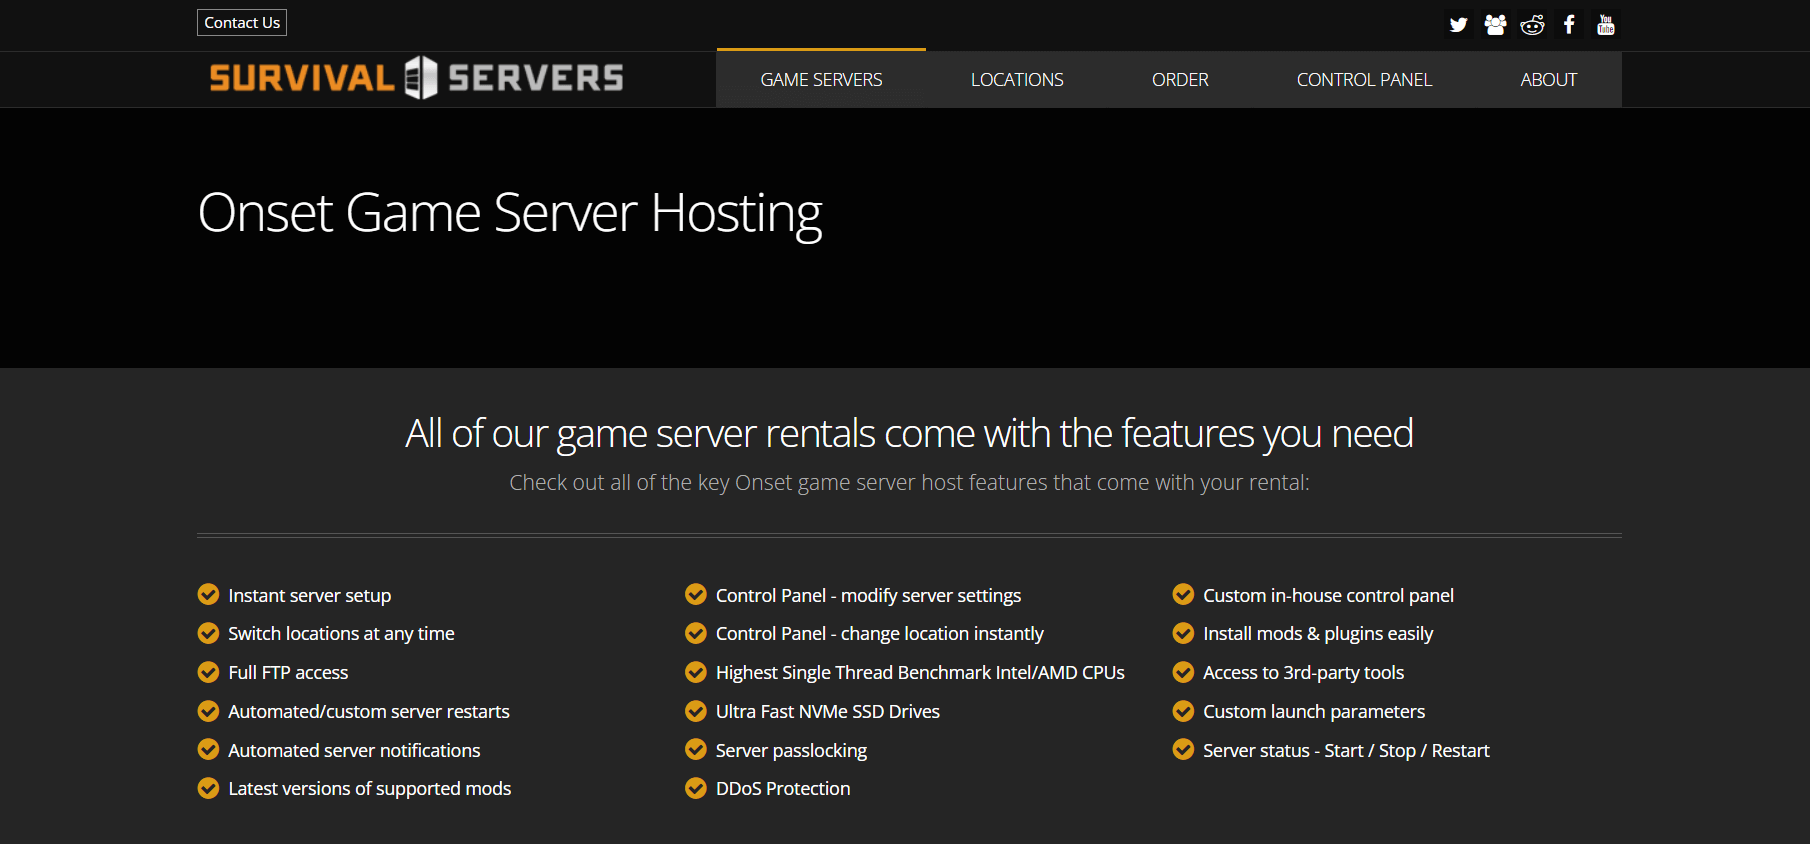Viewport: 1810px width, 844px height.
Task: Select the Automated server notifications text
Action: click(x=354, y=750)
